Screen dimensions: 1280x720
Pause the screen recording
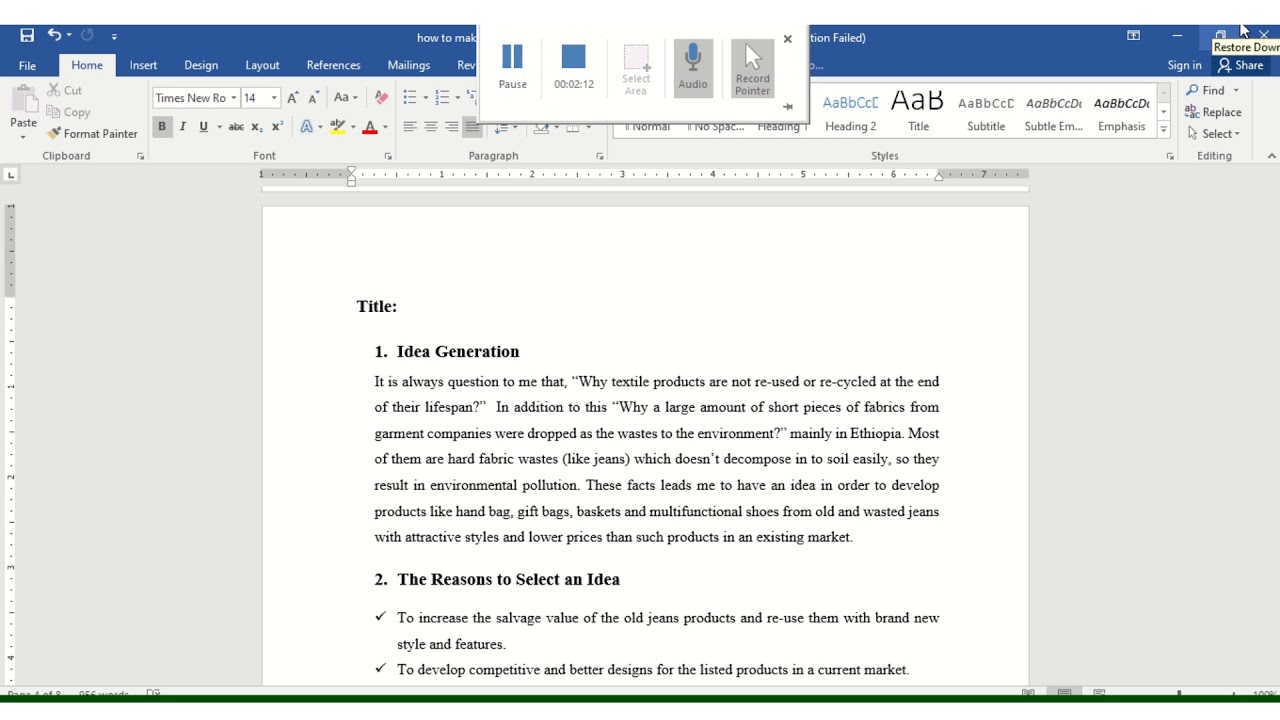(x=513, y=67)
